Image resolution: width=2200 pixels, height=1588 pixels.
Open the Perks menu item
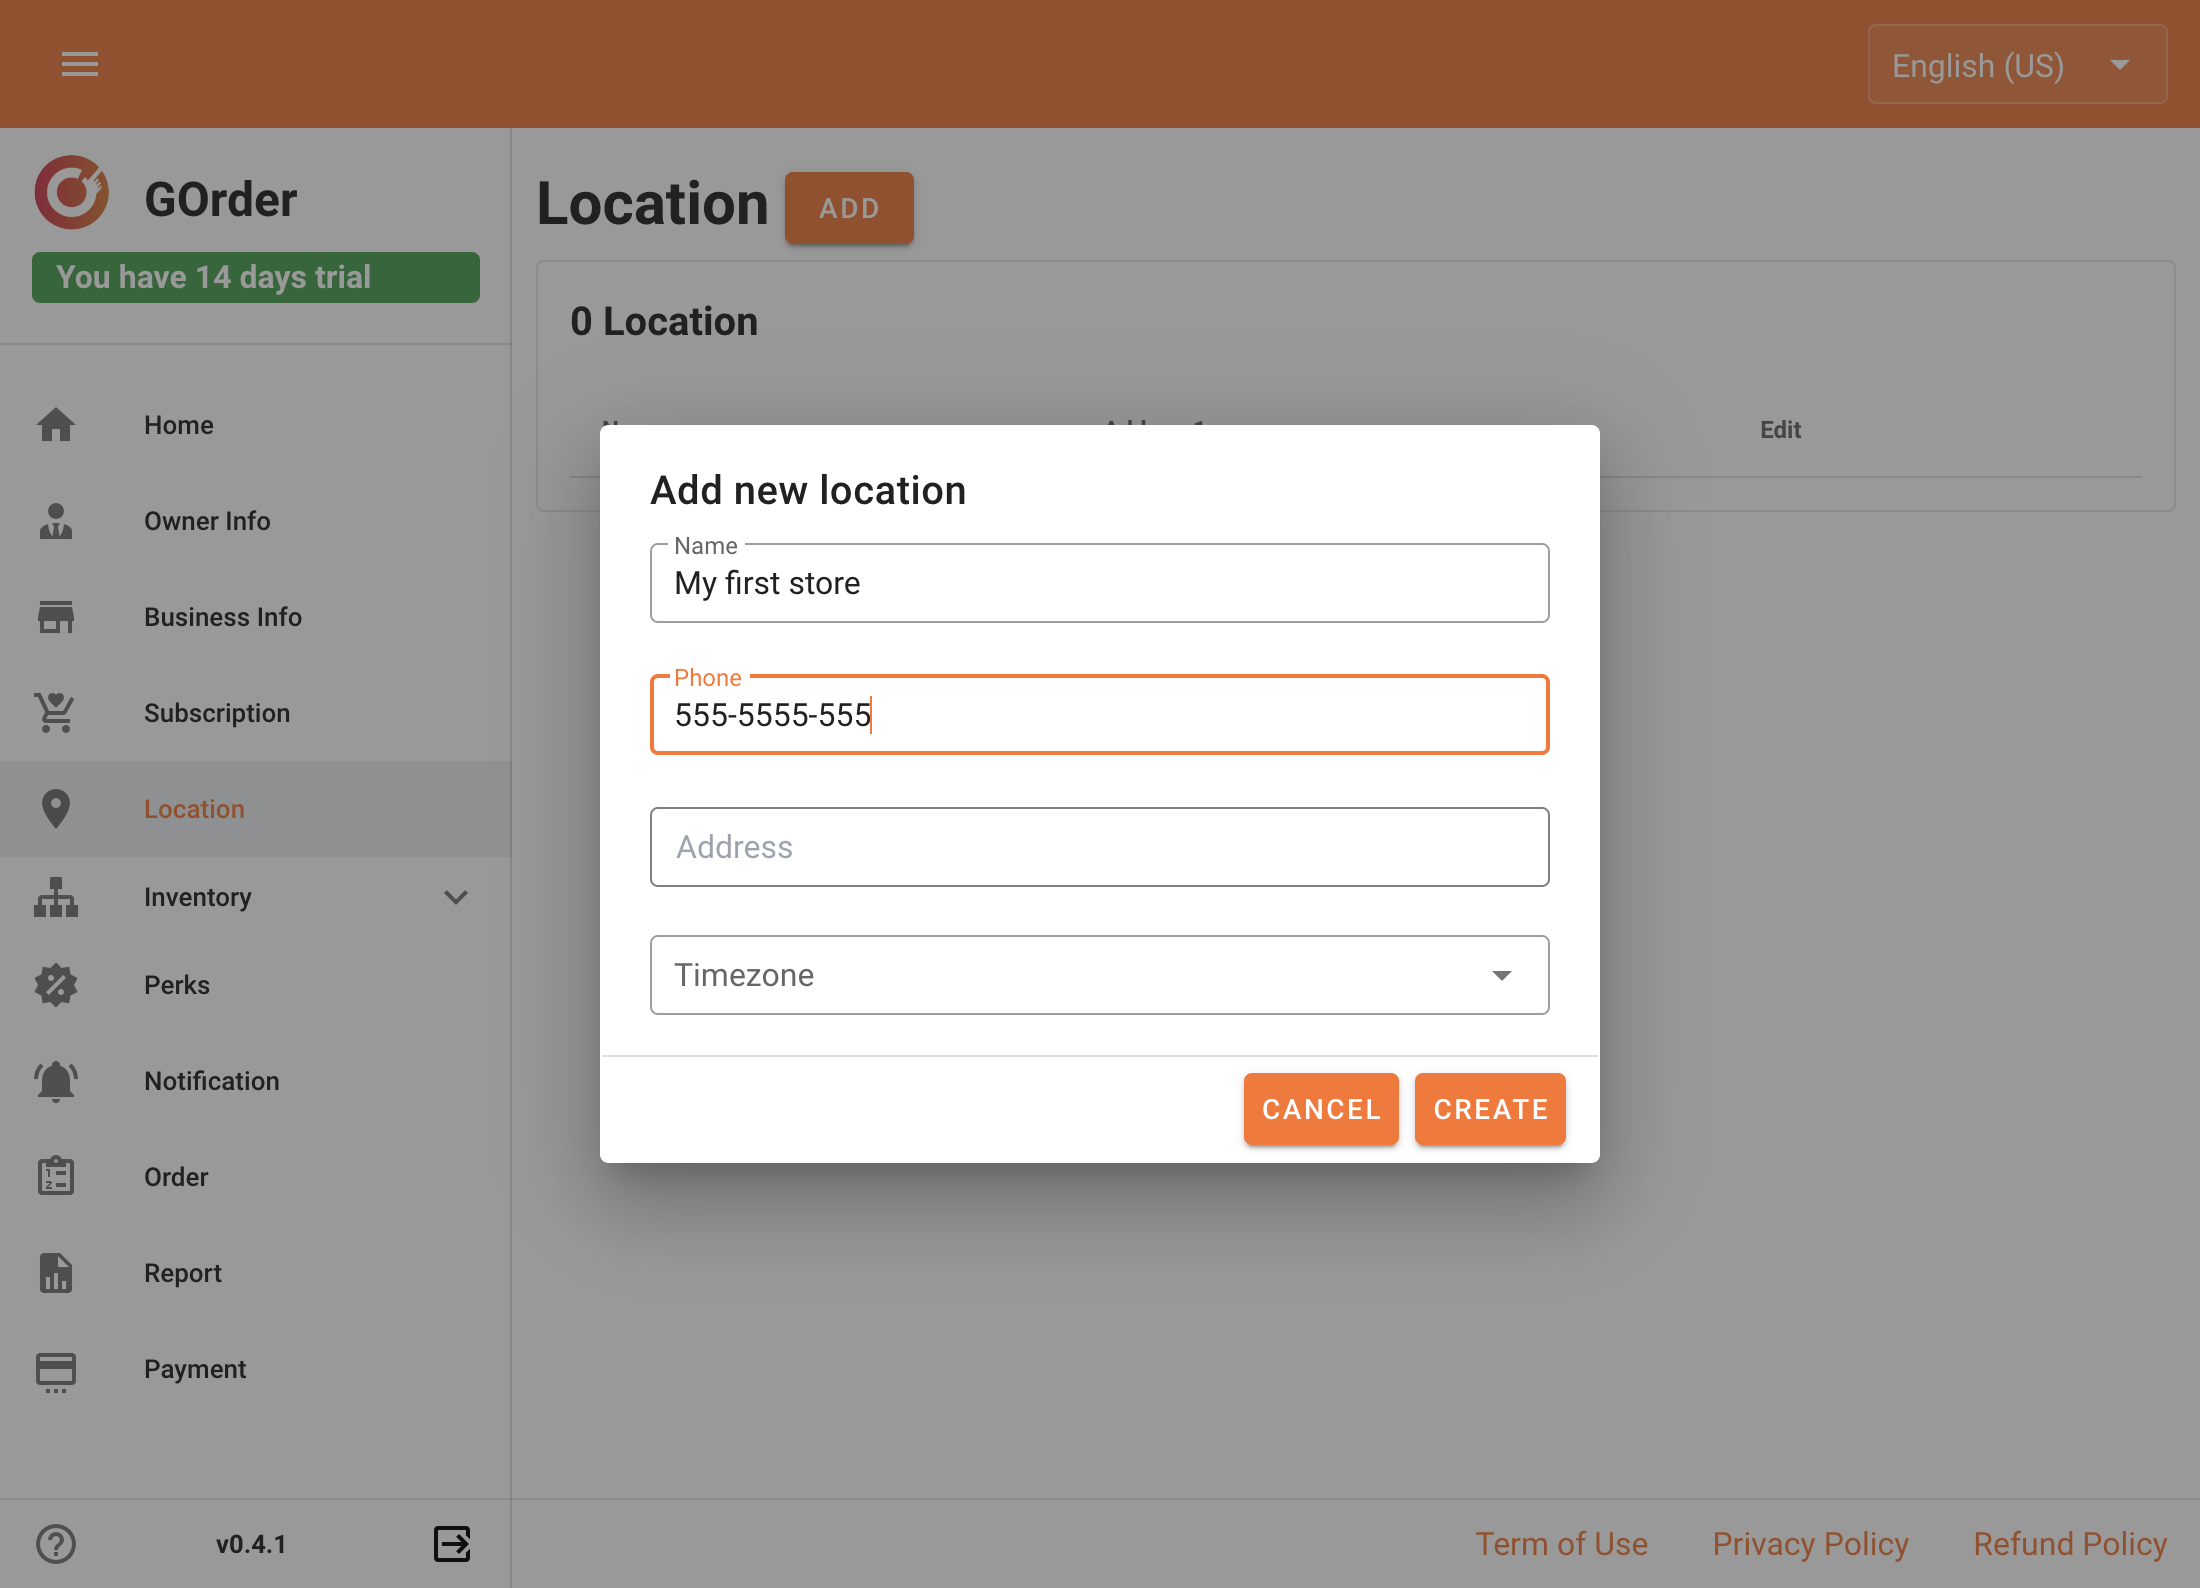click(255, 985)
